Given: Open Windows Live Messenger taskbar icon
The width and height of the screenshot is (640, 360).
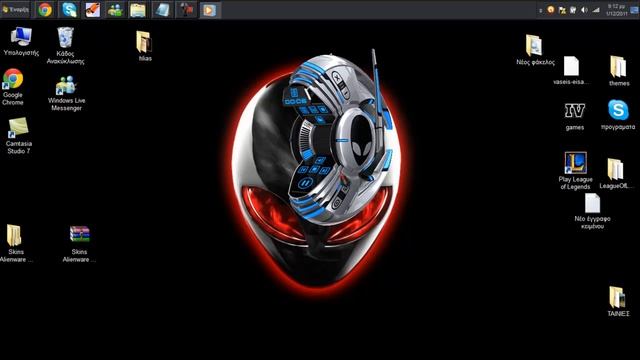Looking at the screenshot, I should [116, 10].
